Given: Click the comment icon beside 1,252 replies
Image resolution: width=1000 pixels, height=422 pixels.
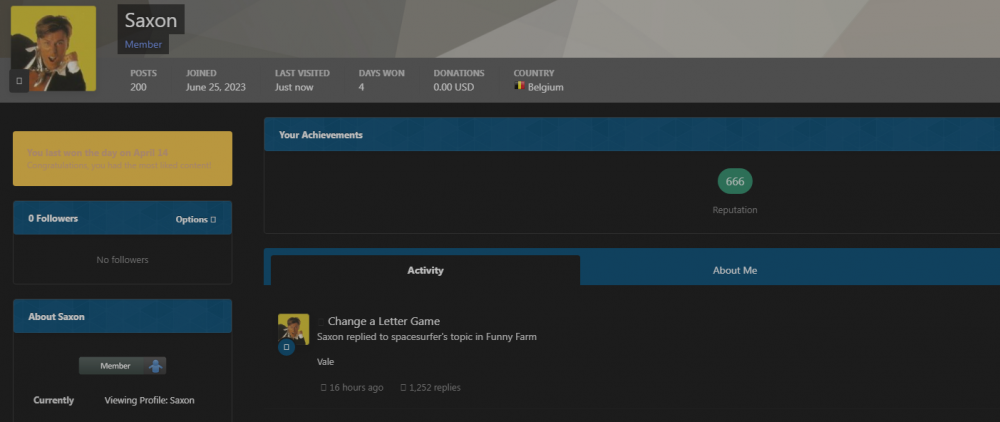Looking at the screenshot, I should (403, 388).
